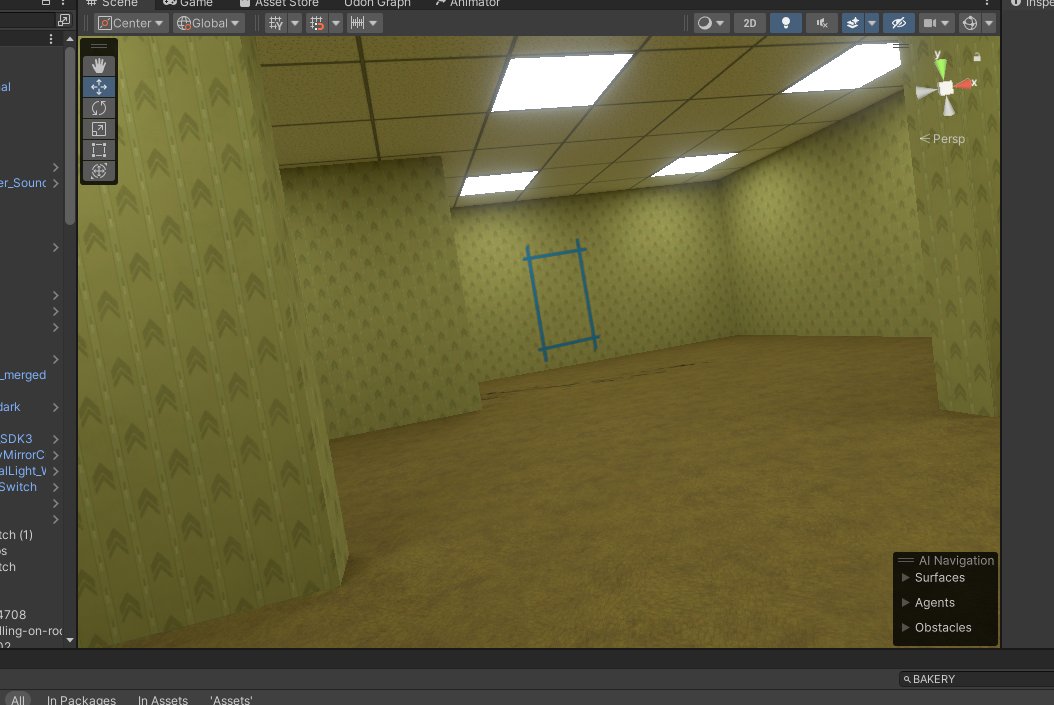Click the hierarchy search-by-type icon
1054x705 pixels.
64,19
